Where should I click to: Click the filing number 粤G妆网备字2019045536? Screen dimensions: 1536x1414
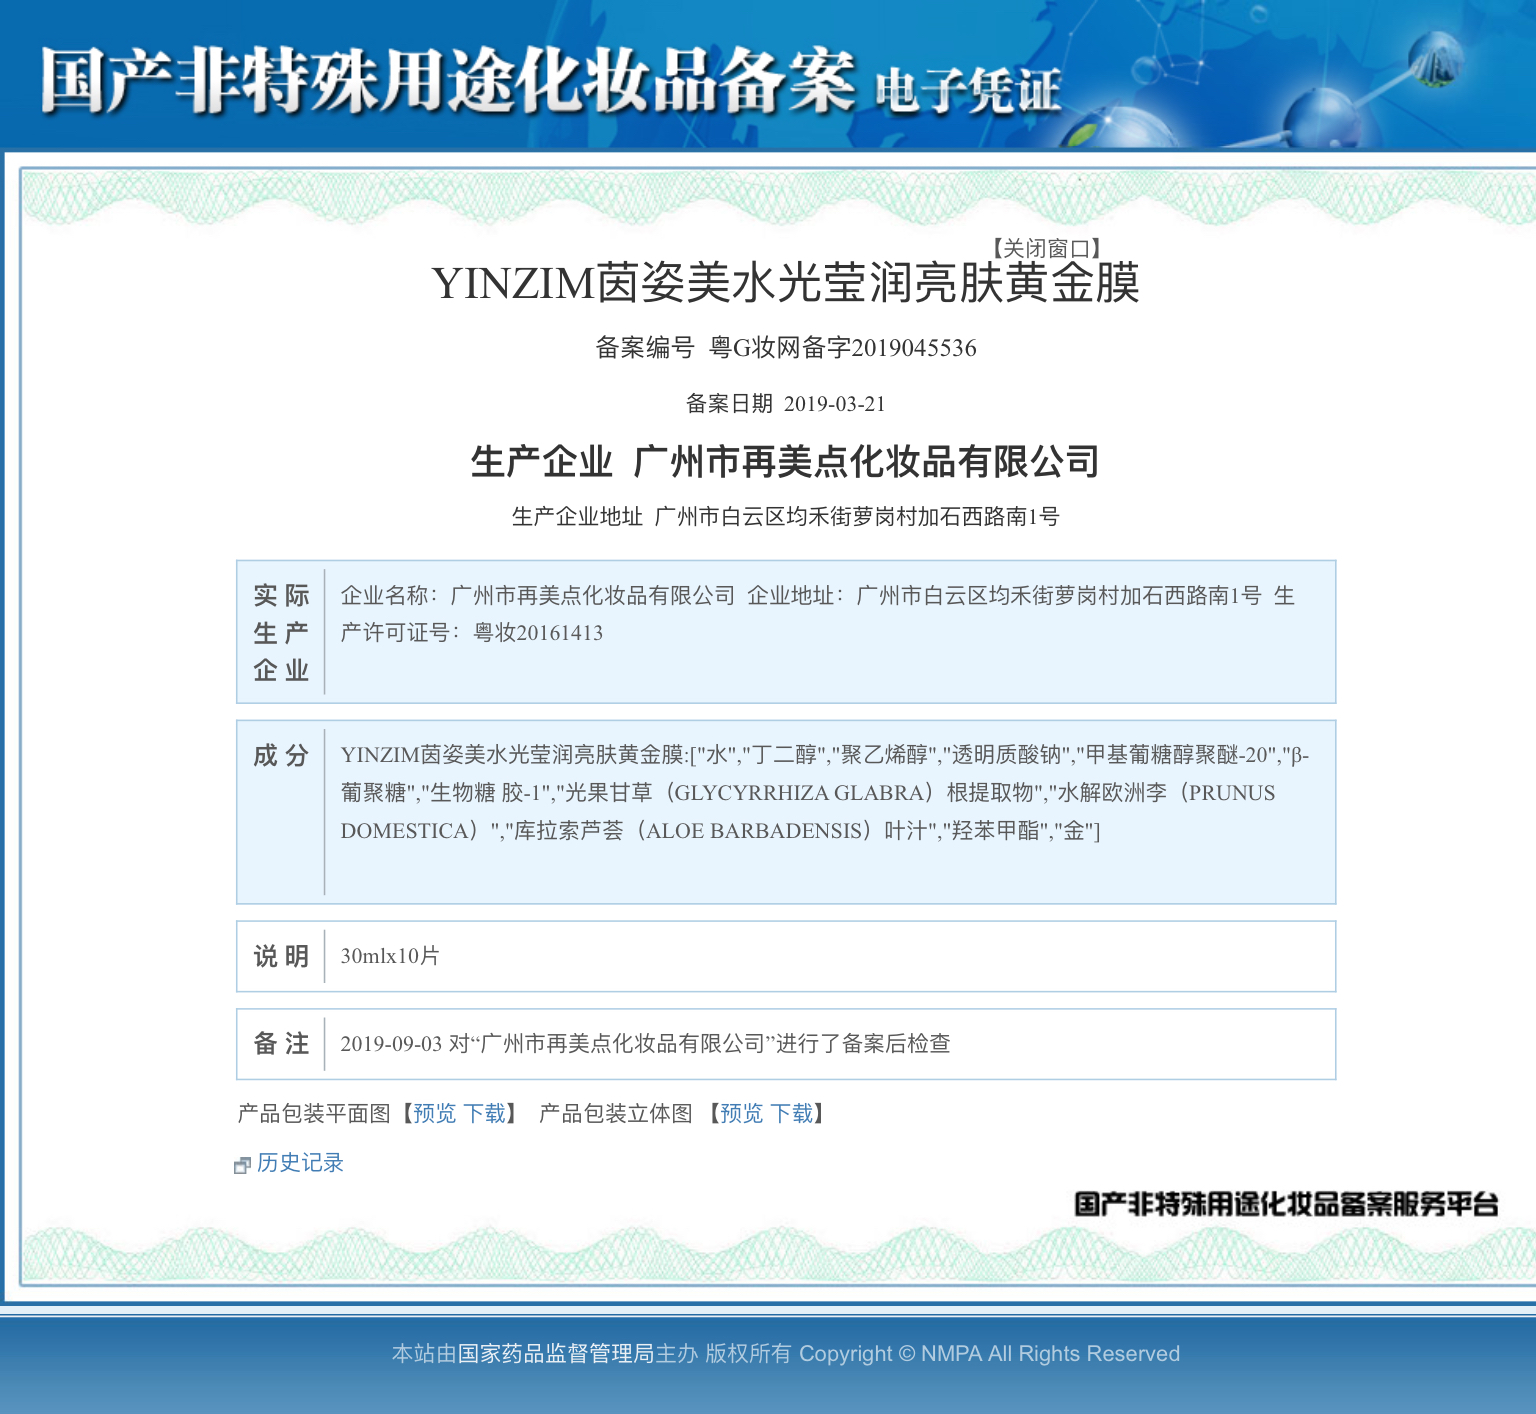click(843, 347)
